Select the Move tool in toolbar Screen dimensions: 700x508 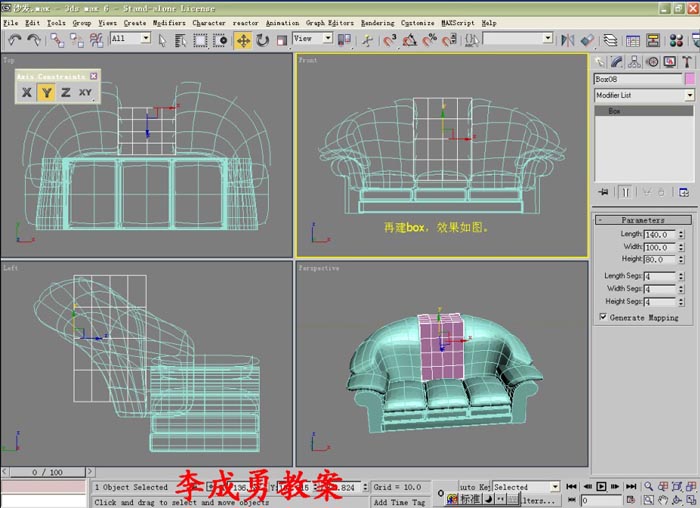(x=243, y=41)
